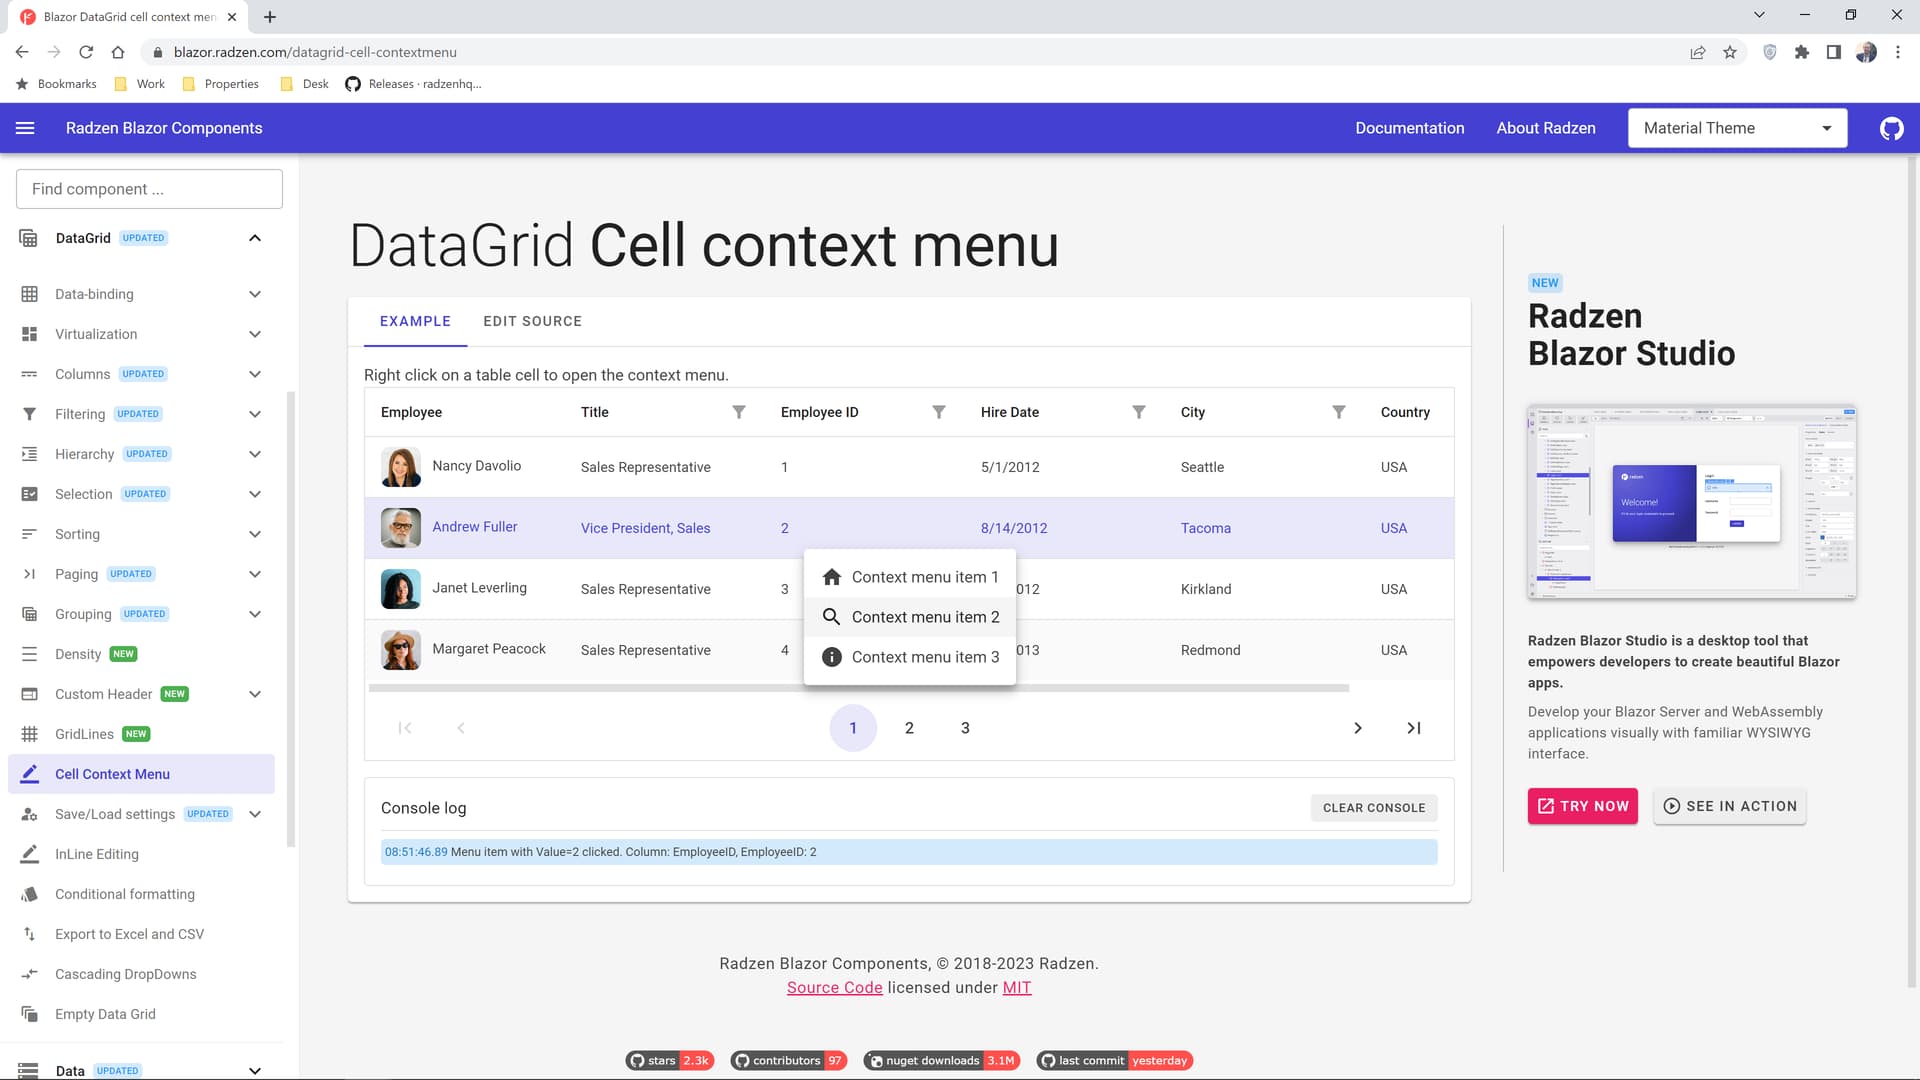Viewport: 1920px width, 1080px height.
Task: Choose Context menu item 3
Action: [x=910, y=657]
